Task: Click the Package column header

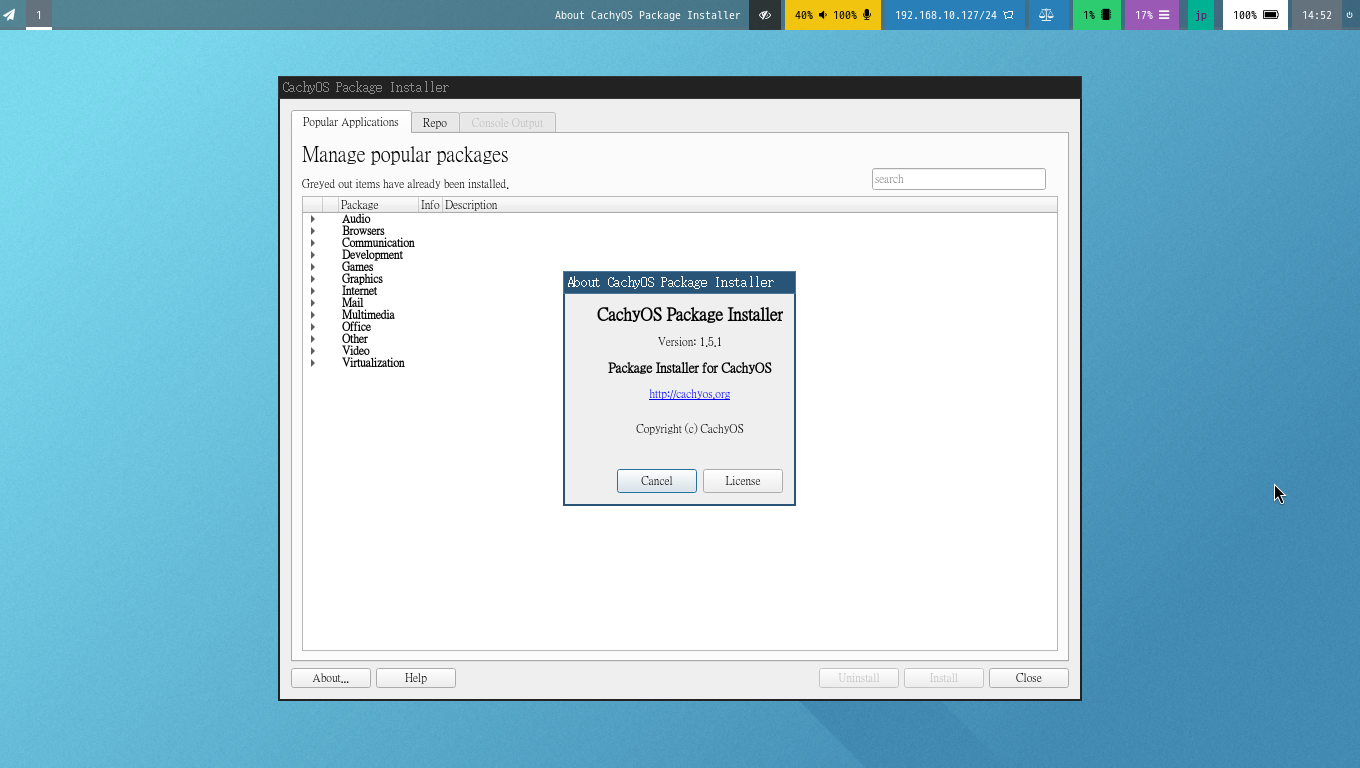Action: (x=379, y=205)
